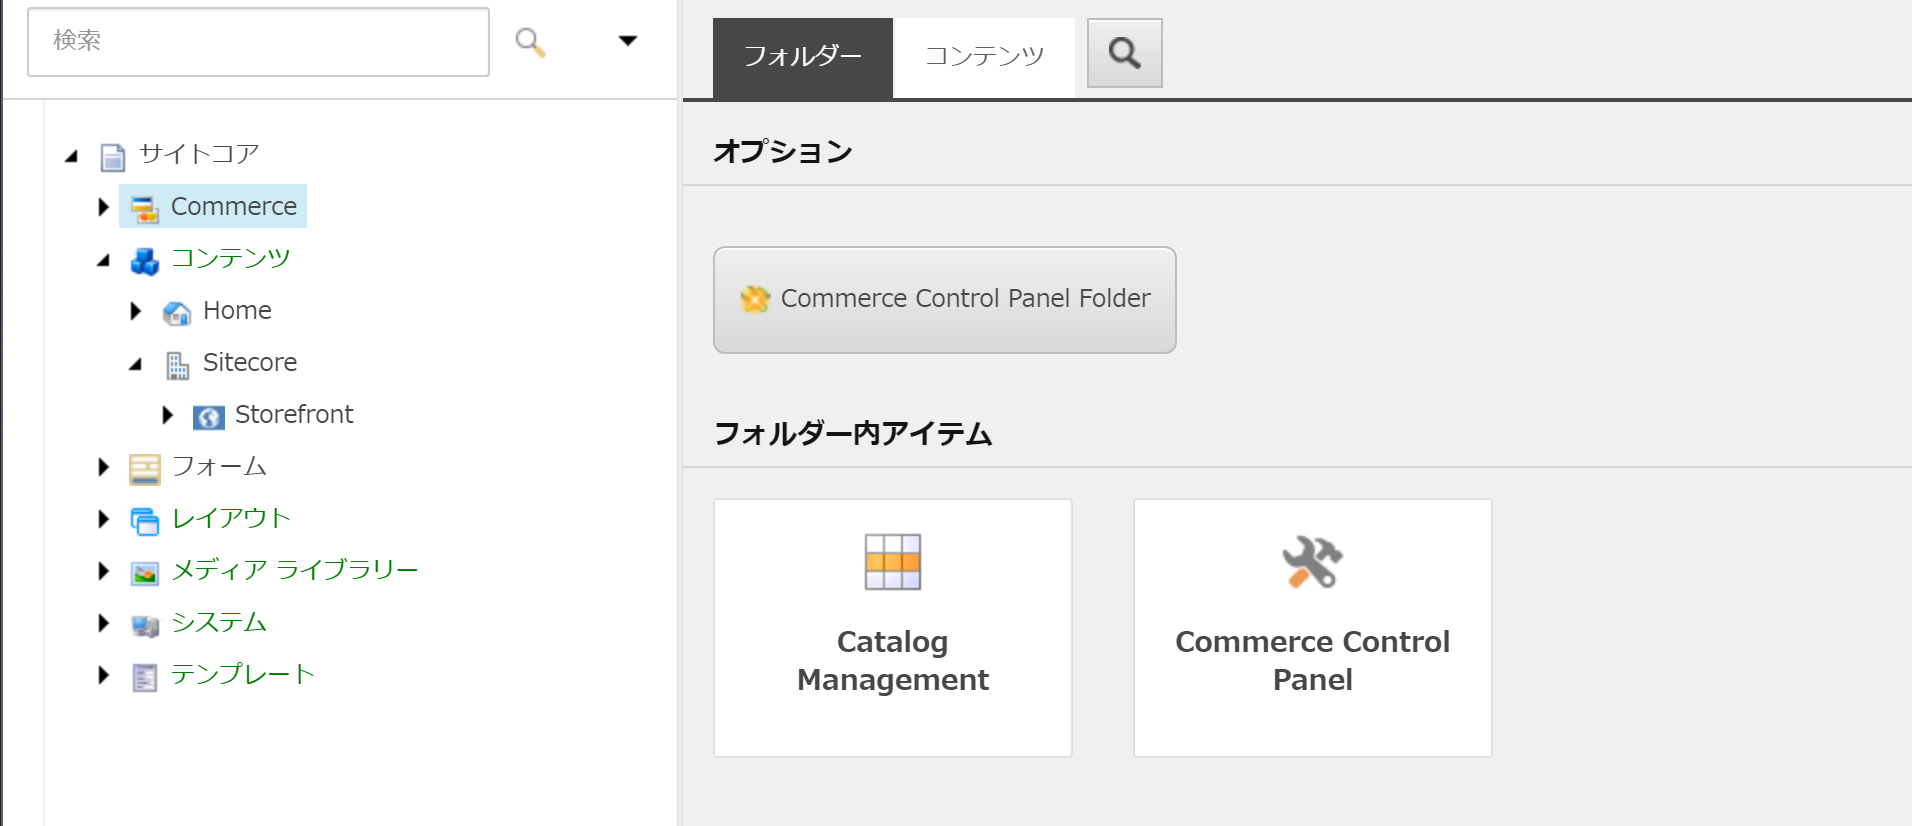
Task: Collapse the Sitecore tree node
Action: pos(136,364)
